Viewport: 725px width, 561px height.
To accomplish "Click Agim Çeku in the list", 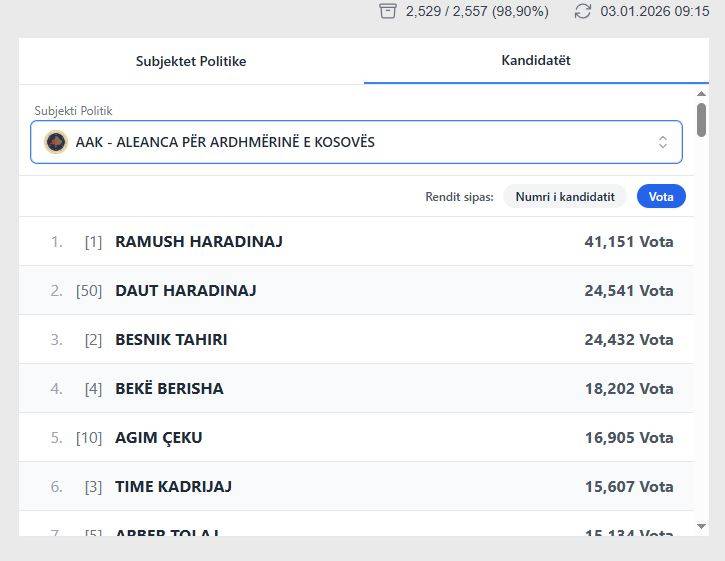I will [159, 437].
